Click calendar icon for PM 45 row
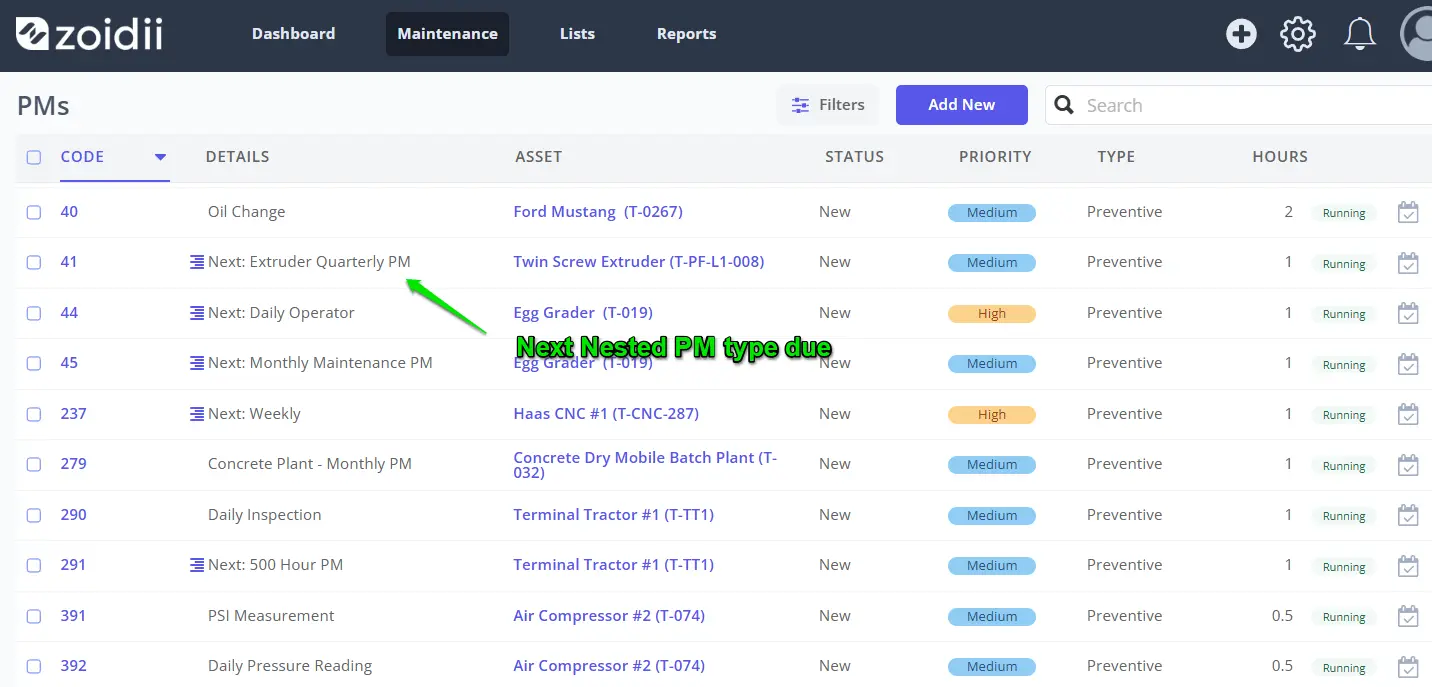Viewport: 1432px width, 687px height. coord(1408,364)
